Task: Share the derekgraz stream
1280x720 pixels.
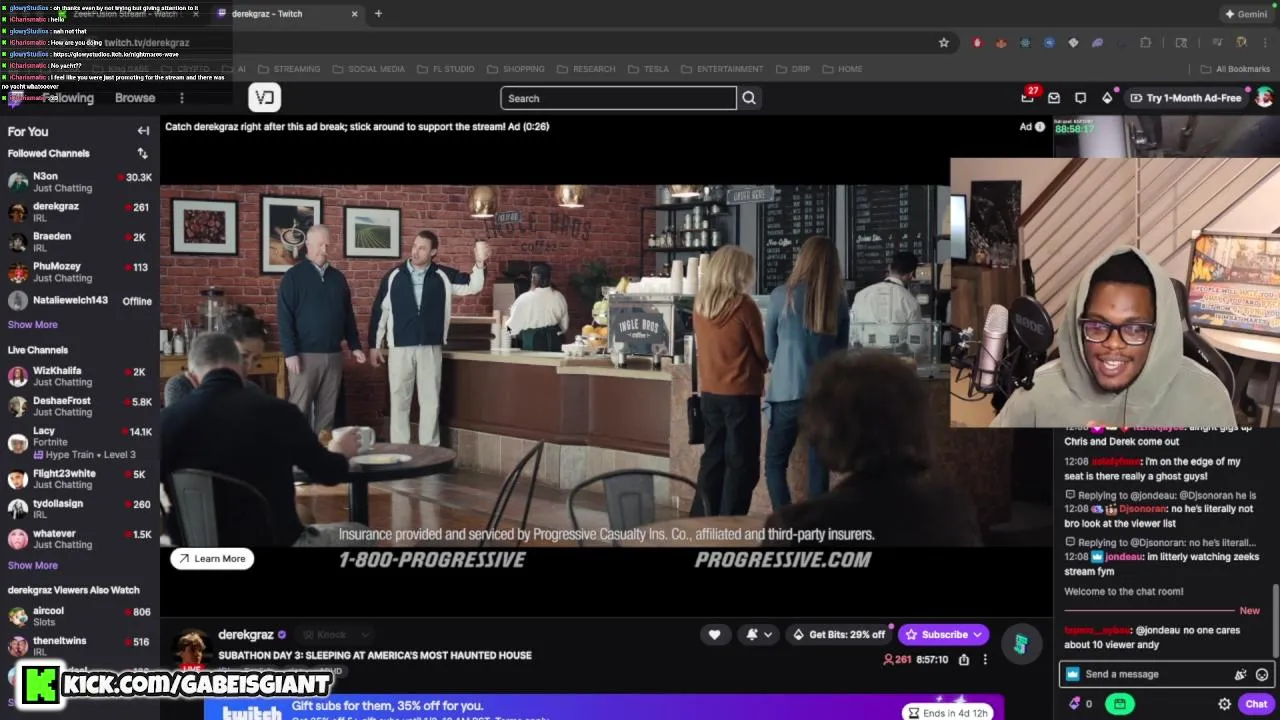Action: coord(963,660)
